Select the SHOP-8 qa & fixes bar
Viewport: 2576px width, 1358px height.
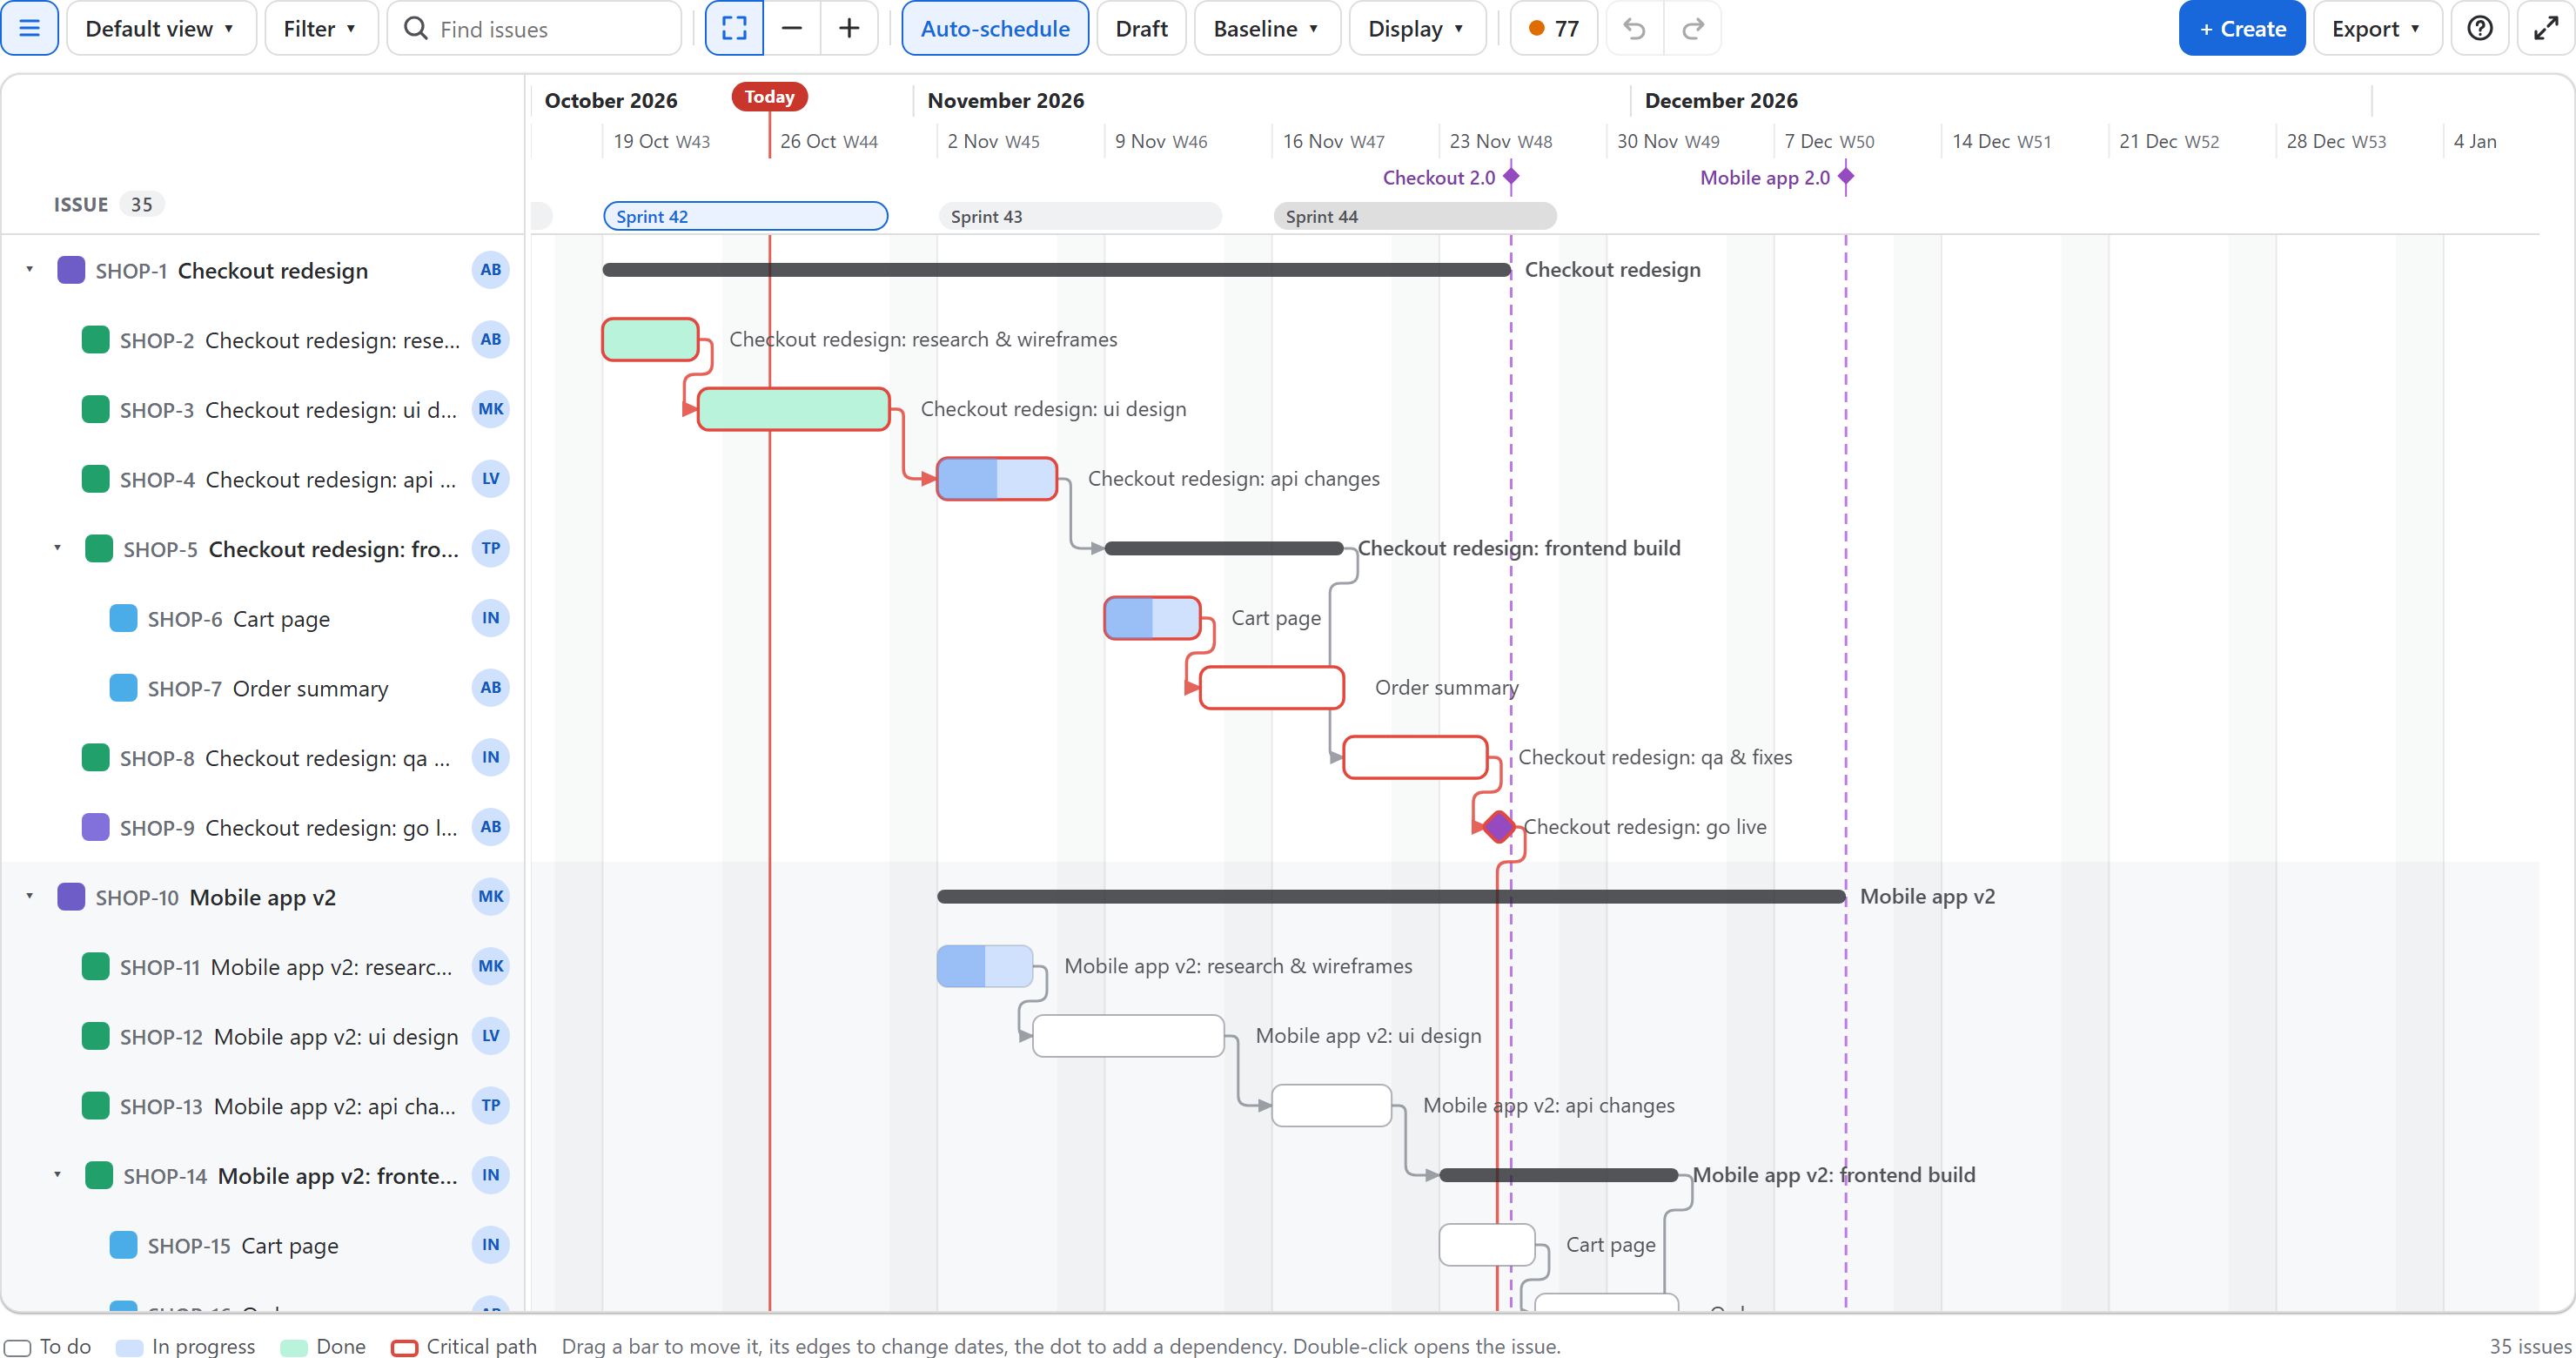[x=1415, y=757]
